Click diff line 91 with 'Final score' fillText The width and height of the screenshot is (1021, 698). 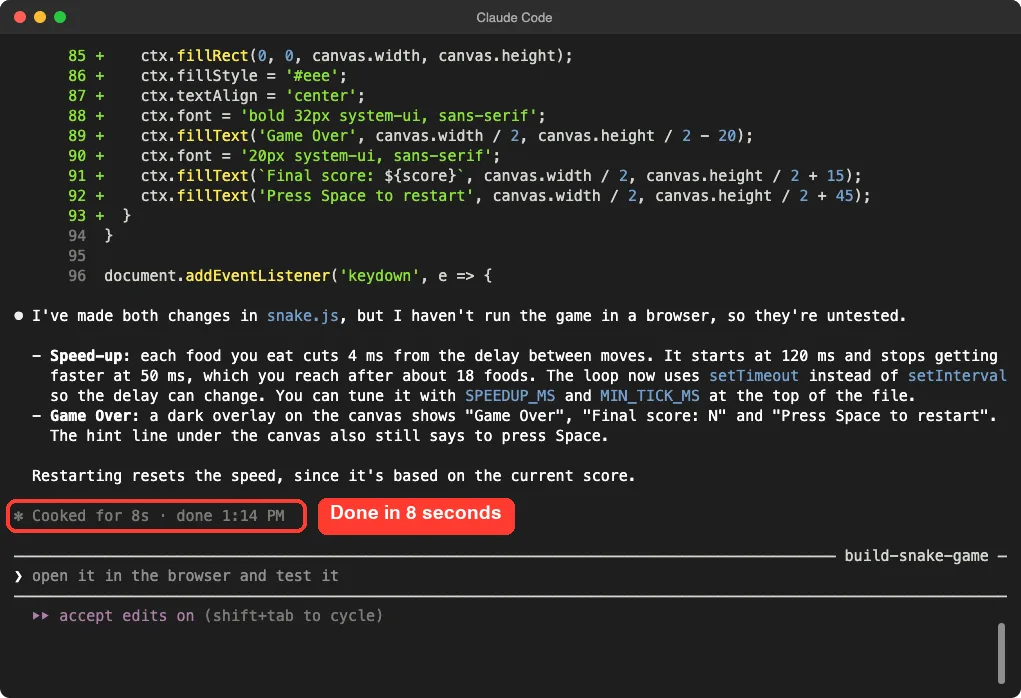[464, 176]
